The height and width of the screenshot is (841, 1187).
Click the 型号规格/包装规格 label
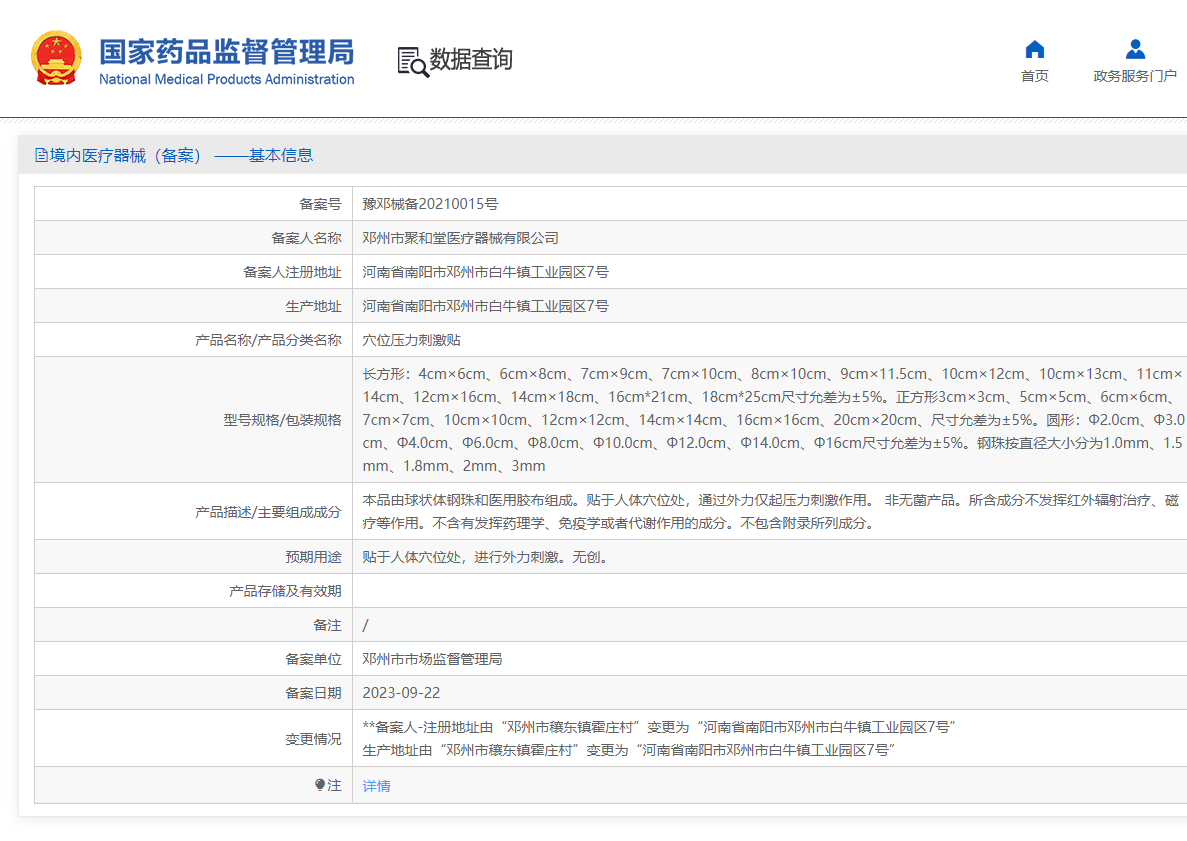282,419
